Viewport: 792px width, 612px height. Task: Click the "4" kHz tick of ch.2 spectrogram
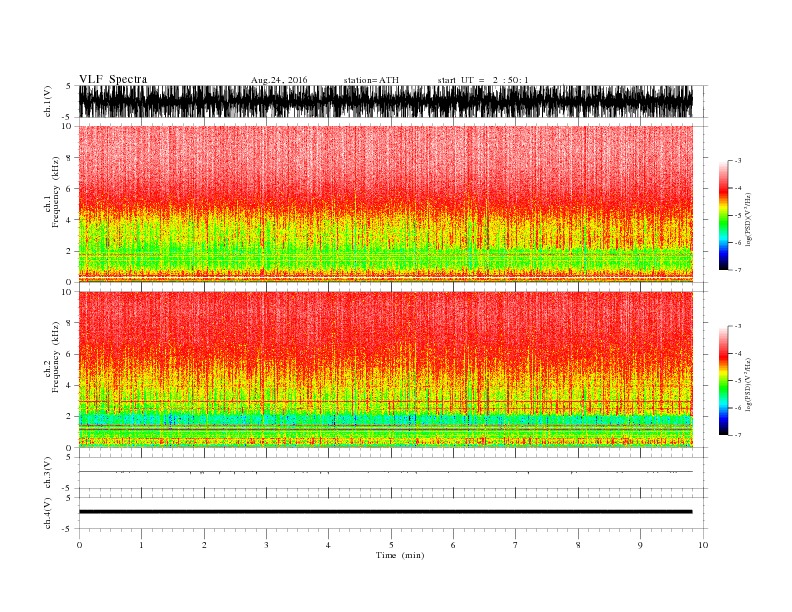(69, 385)
